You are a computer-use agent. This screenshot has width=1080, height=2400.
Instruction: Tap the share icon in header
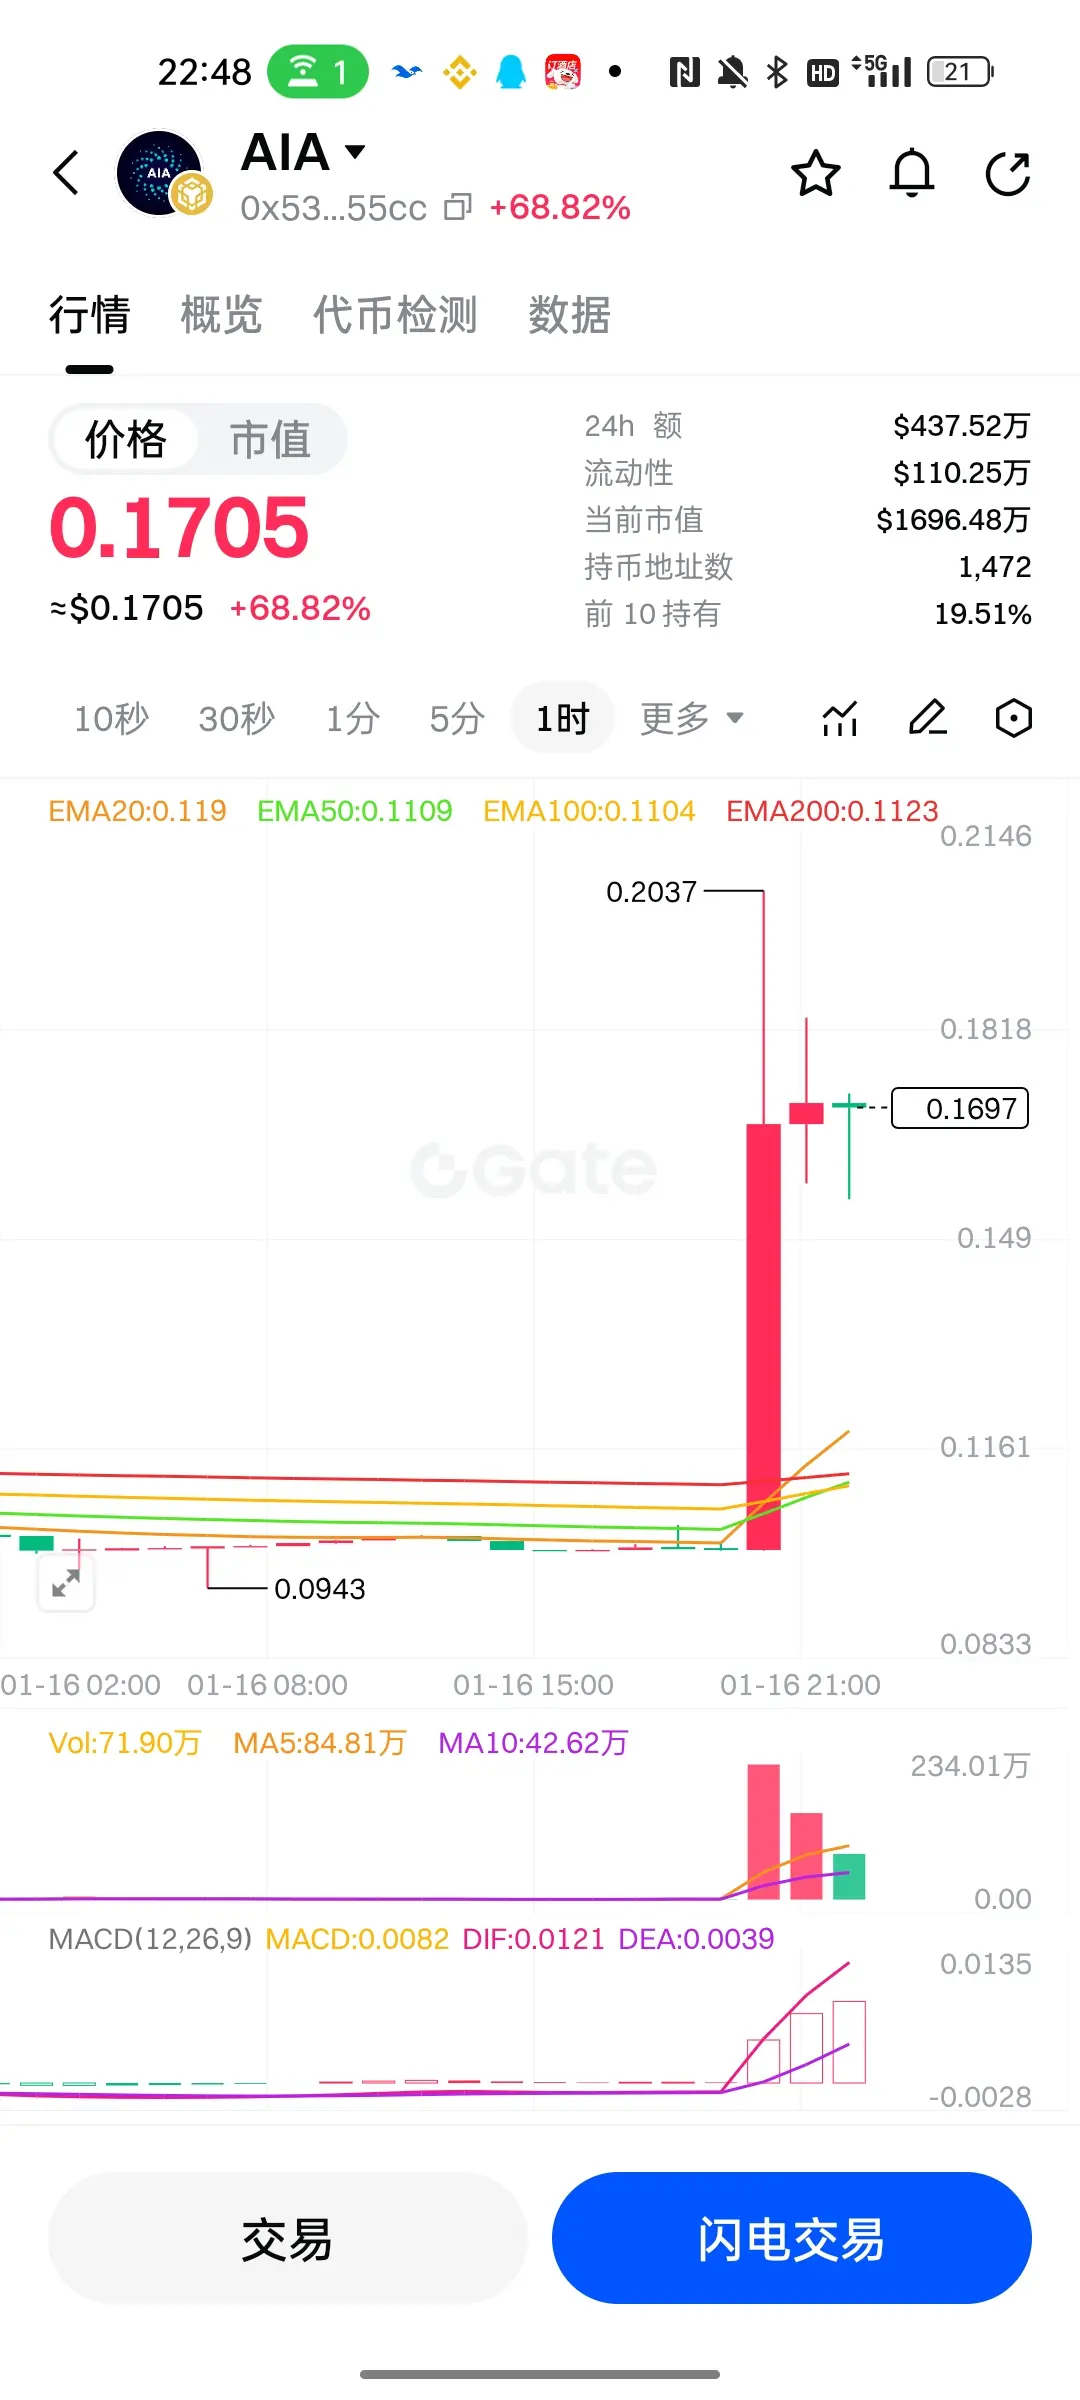click(1008, 173)
